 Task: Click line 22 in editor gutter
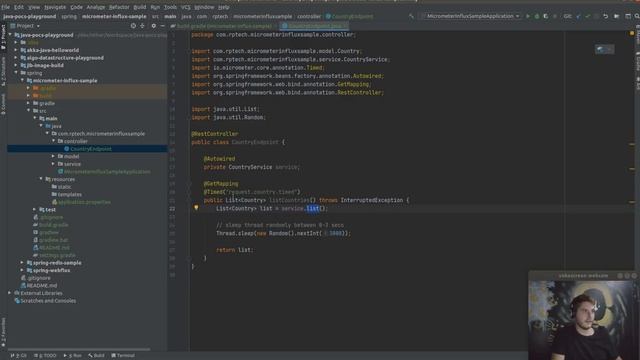172,209
